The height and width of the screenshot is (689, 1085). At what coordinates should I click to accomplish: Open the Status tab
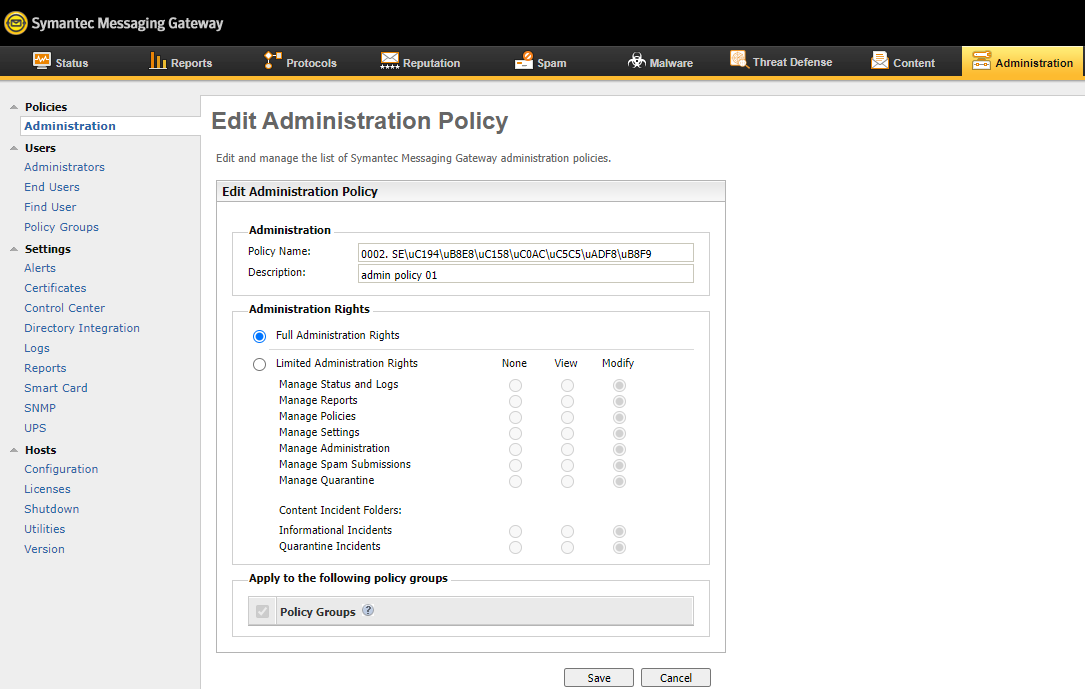[60, 62]
